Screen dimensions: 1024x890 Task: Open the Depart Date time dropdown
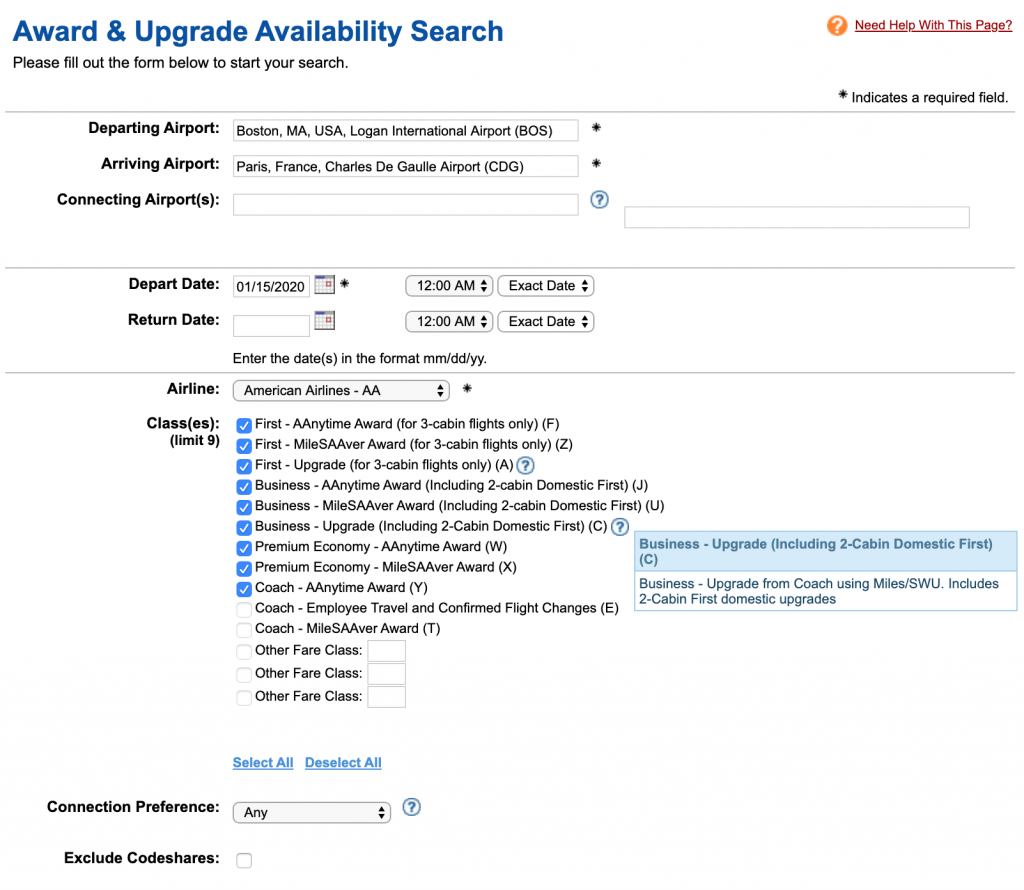coord(448,285)
